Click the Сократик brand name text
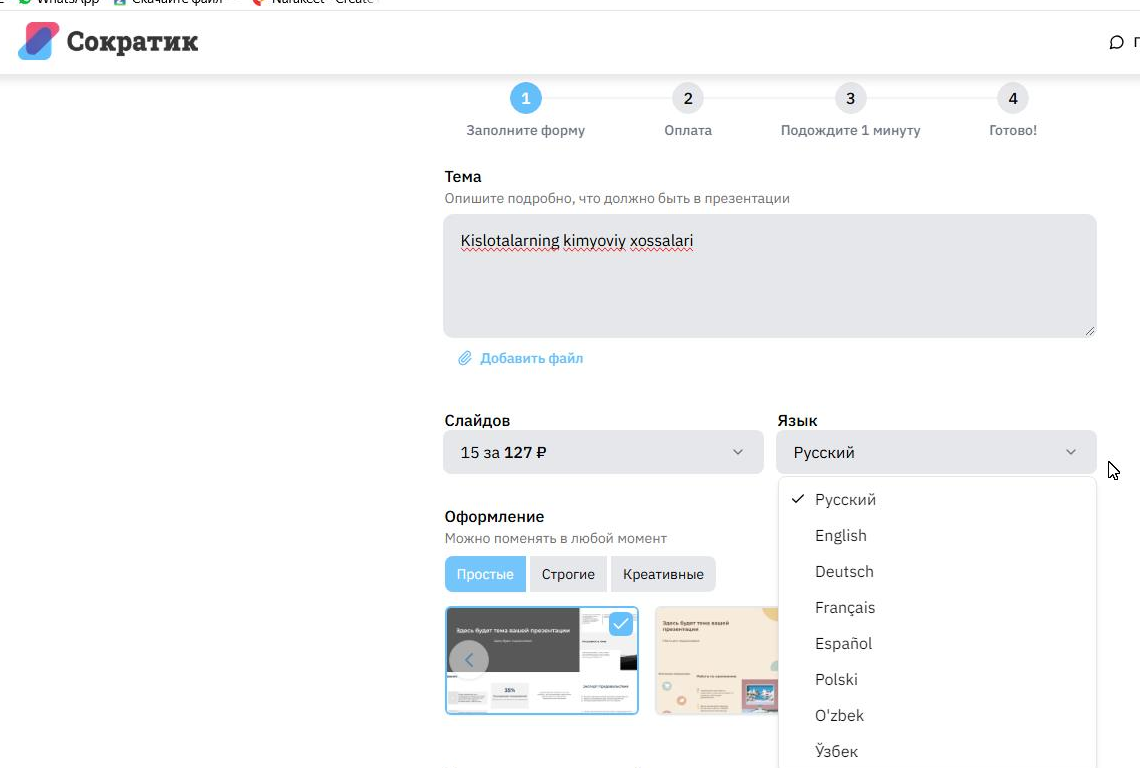This screenshot has height=768, width=1140. (x=132, y=41)
